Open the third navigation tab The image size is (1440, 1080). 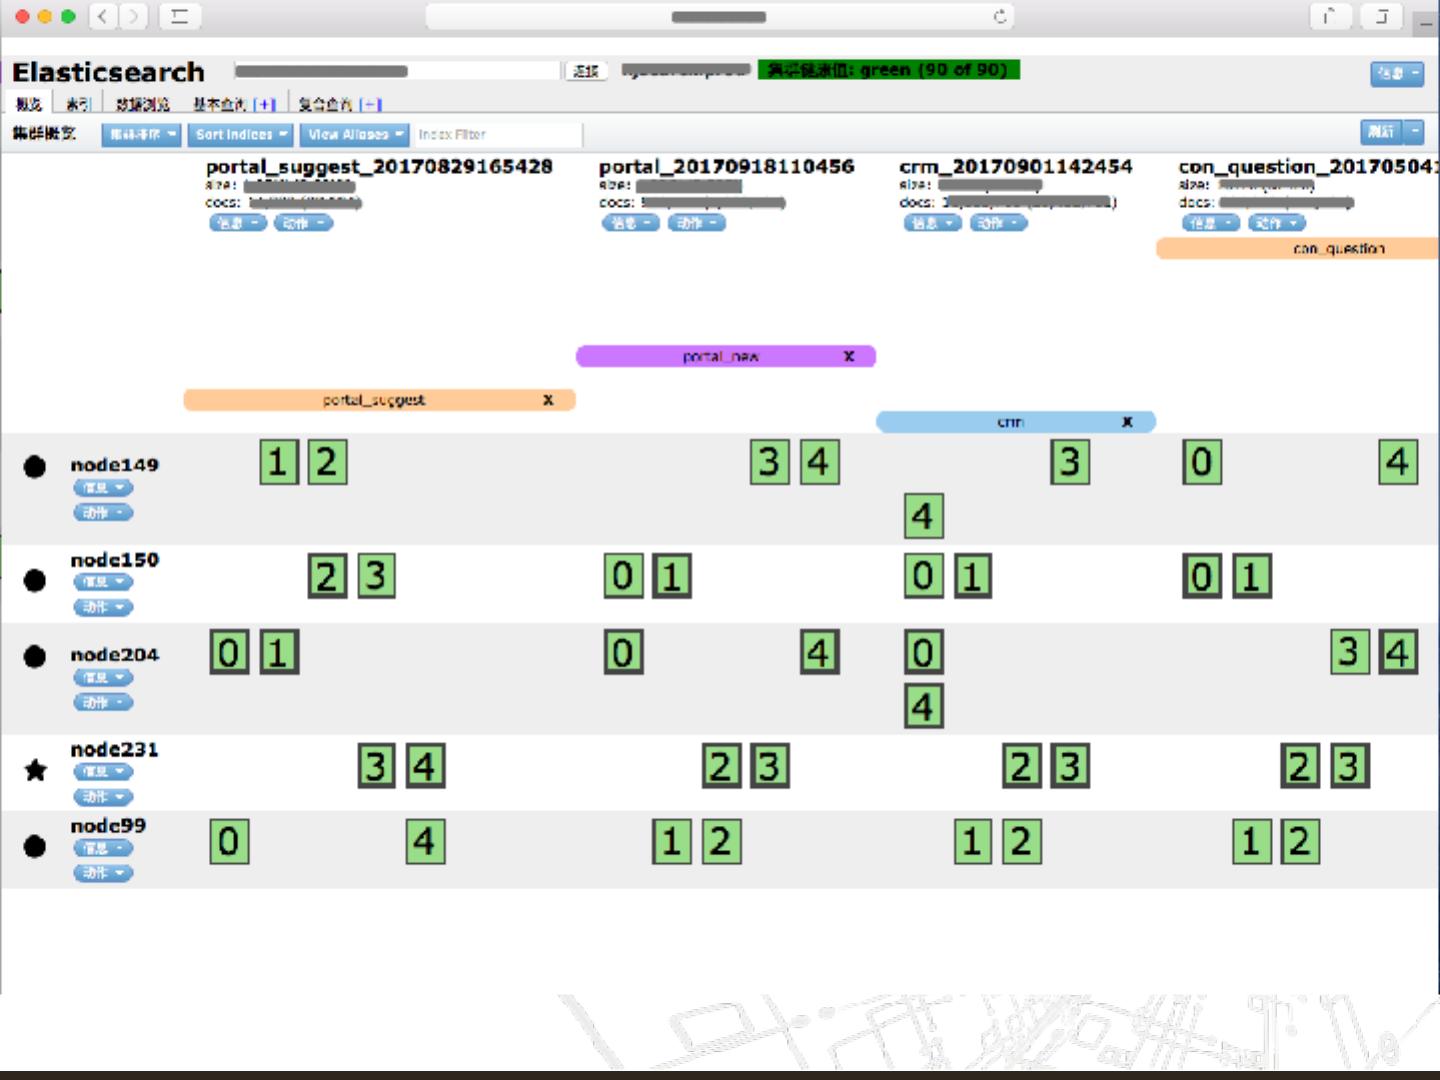142,104
